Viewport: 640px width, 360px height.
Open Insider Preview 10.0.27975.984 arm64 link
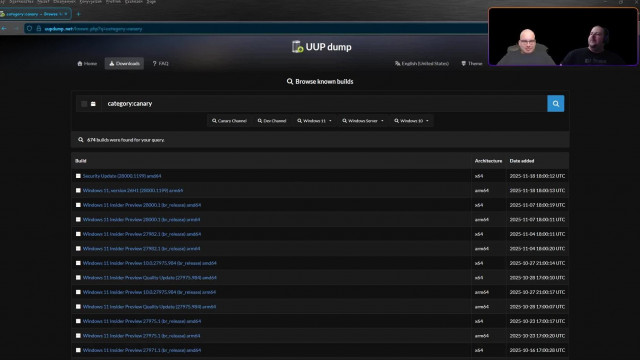tap(149, 292)
